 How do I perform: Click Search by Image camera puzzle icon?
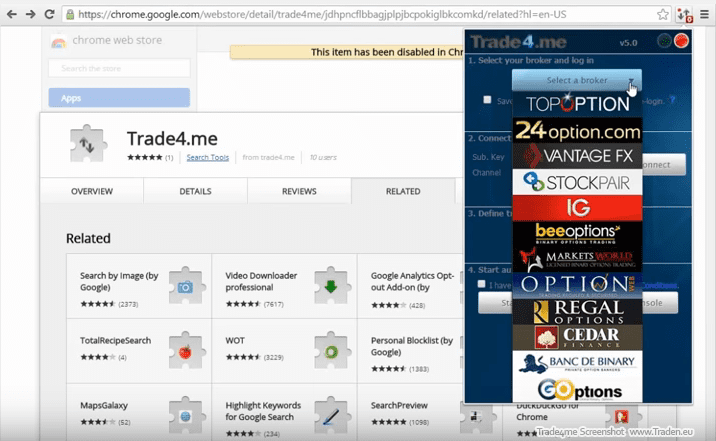[x=185, y=286]
